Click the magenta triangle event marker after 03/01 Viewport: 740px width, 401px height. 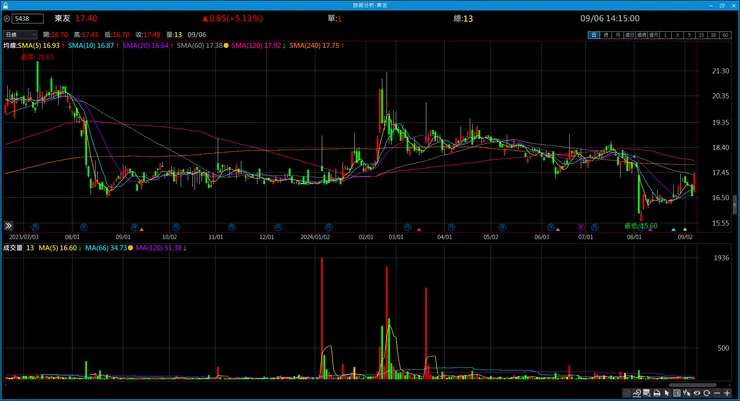[419, 230]
